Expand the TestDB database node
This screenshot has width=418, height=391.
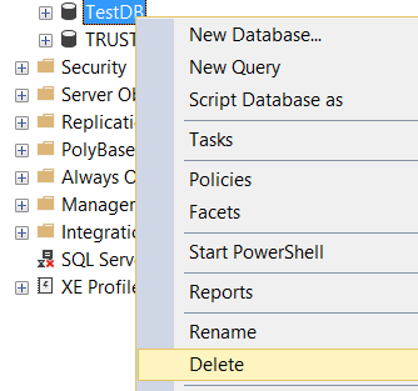coord(46,13)
